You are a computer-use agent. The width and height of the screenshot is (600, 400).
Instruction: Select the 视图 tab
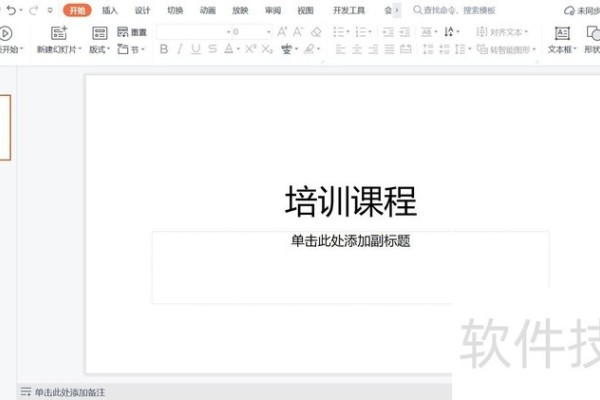pyautogui.click(x=305, y=10)
